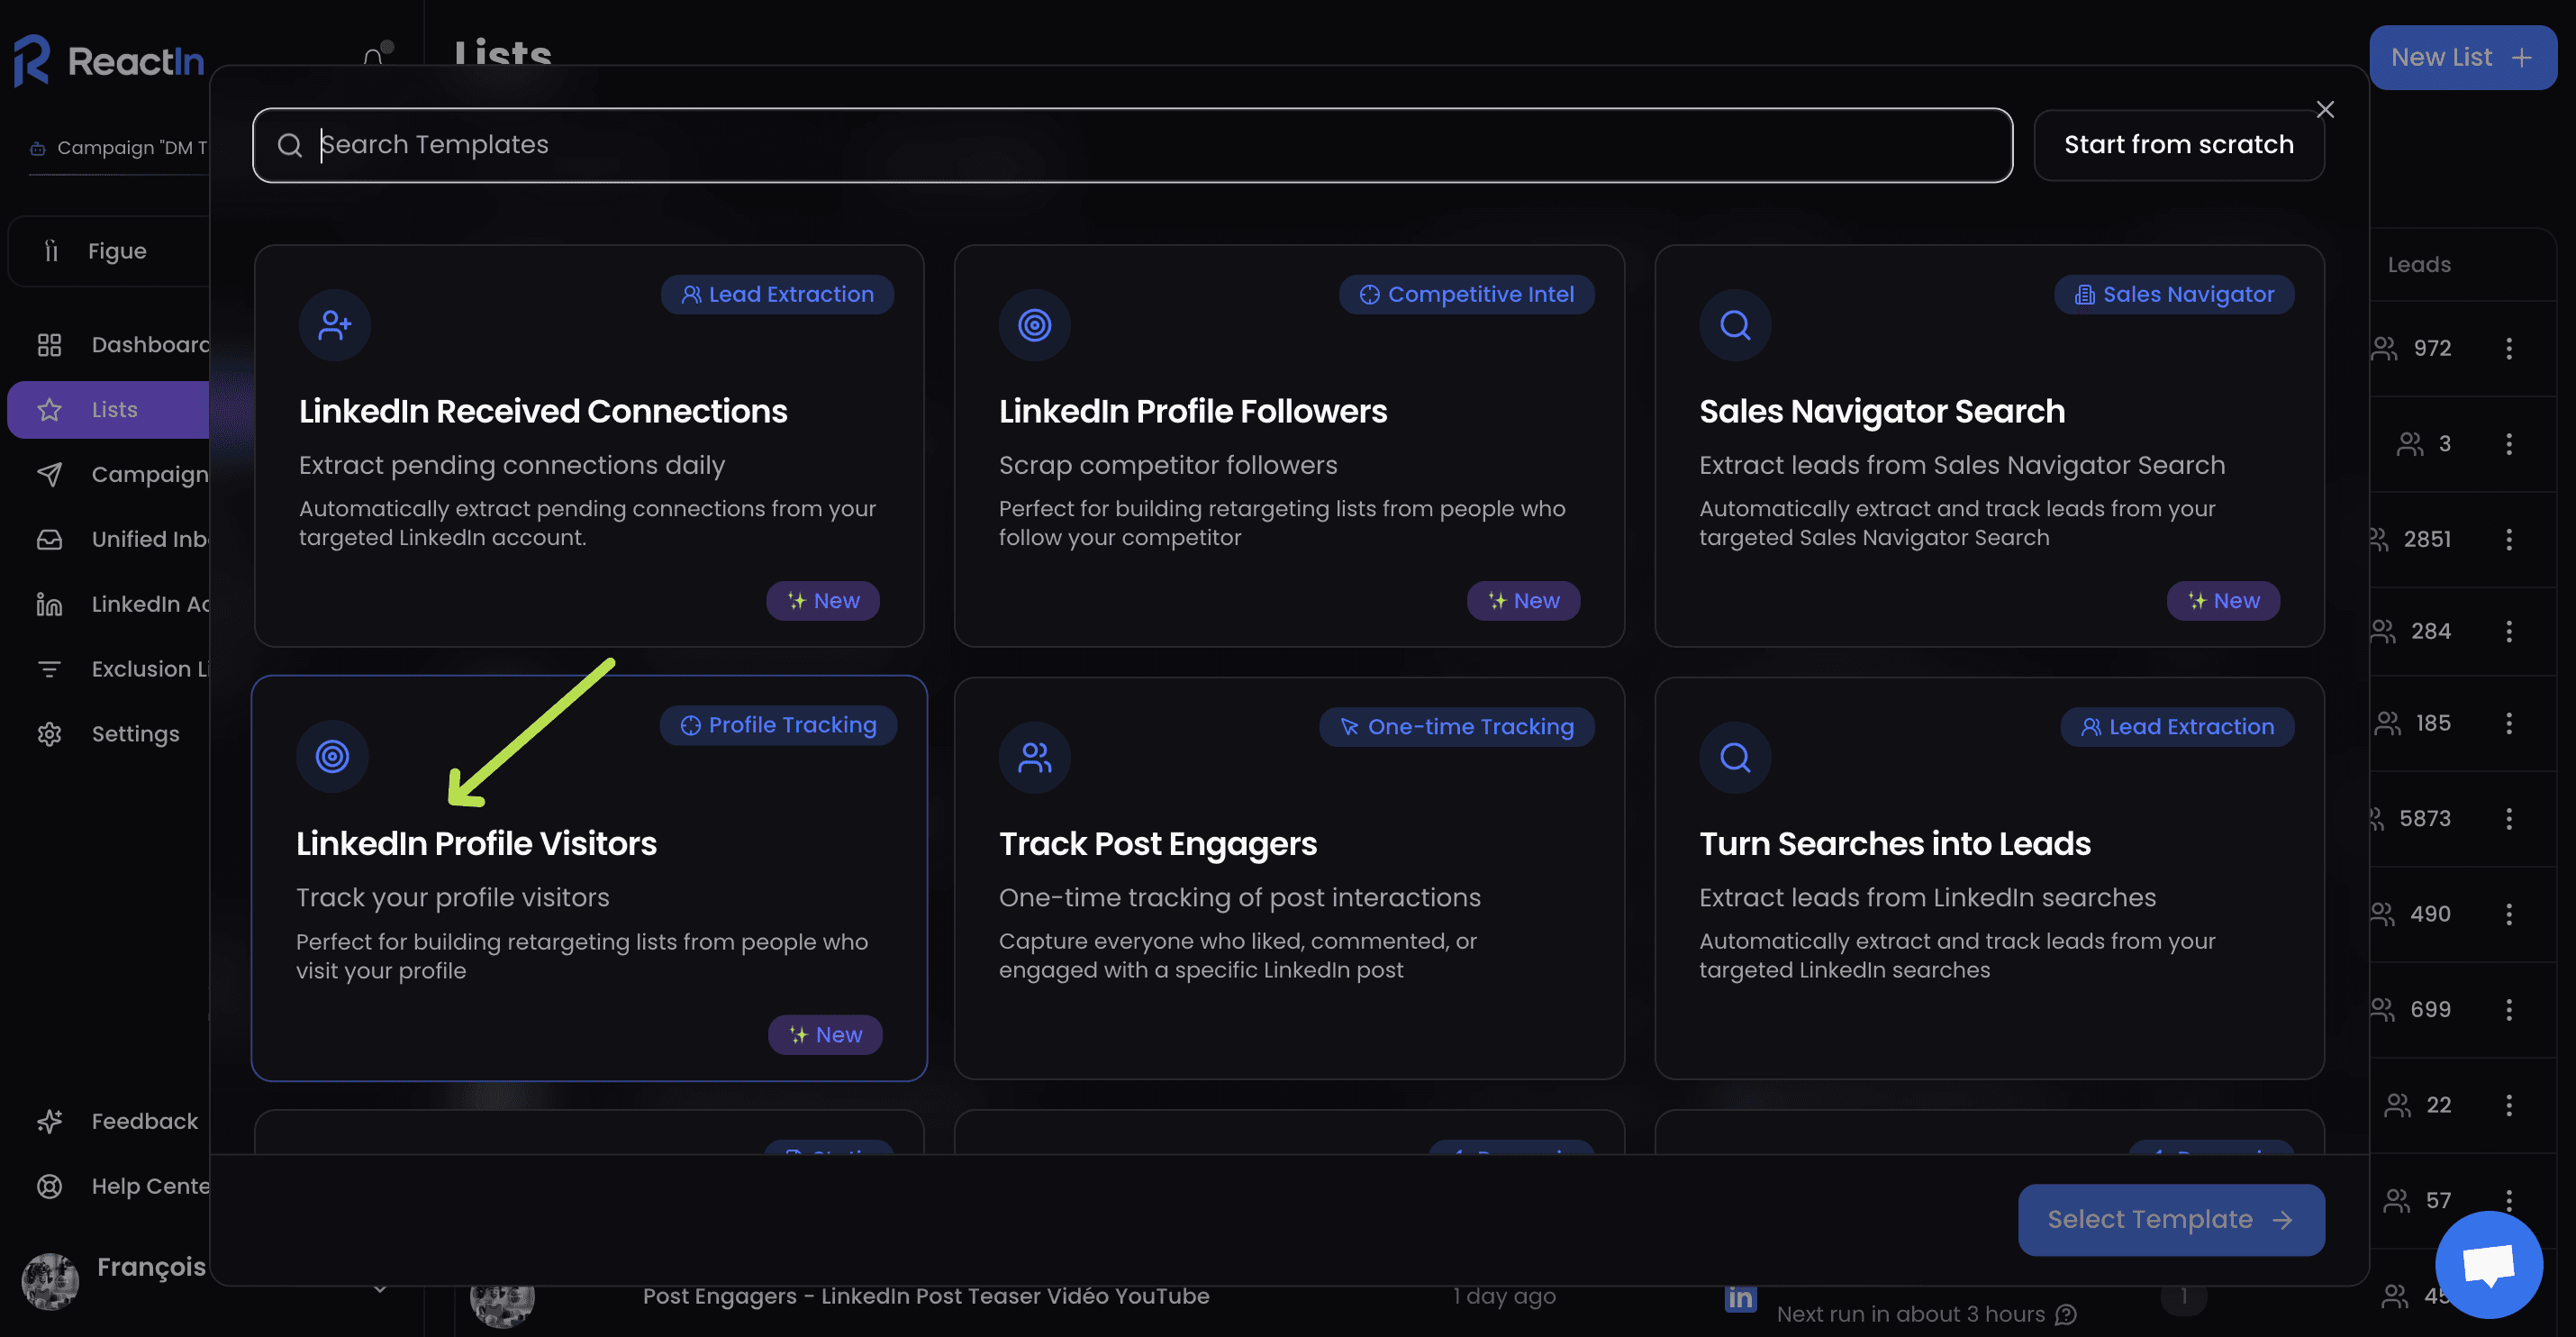This screenshot has height=1337, width=2576.
Task: Click the Turn Searches into Leads magnifier icon
Action: click(x=1735, y=757)
